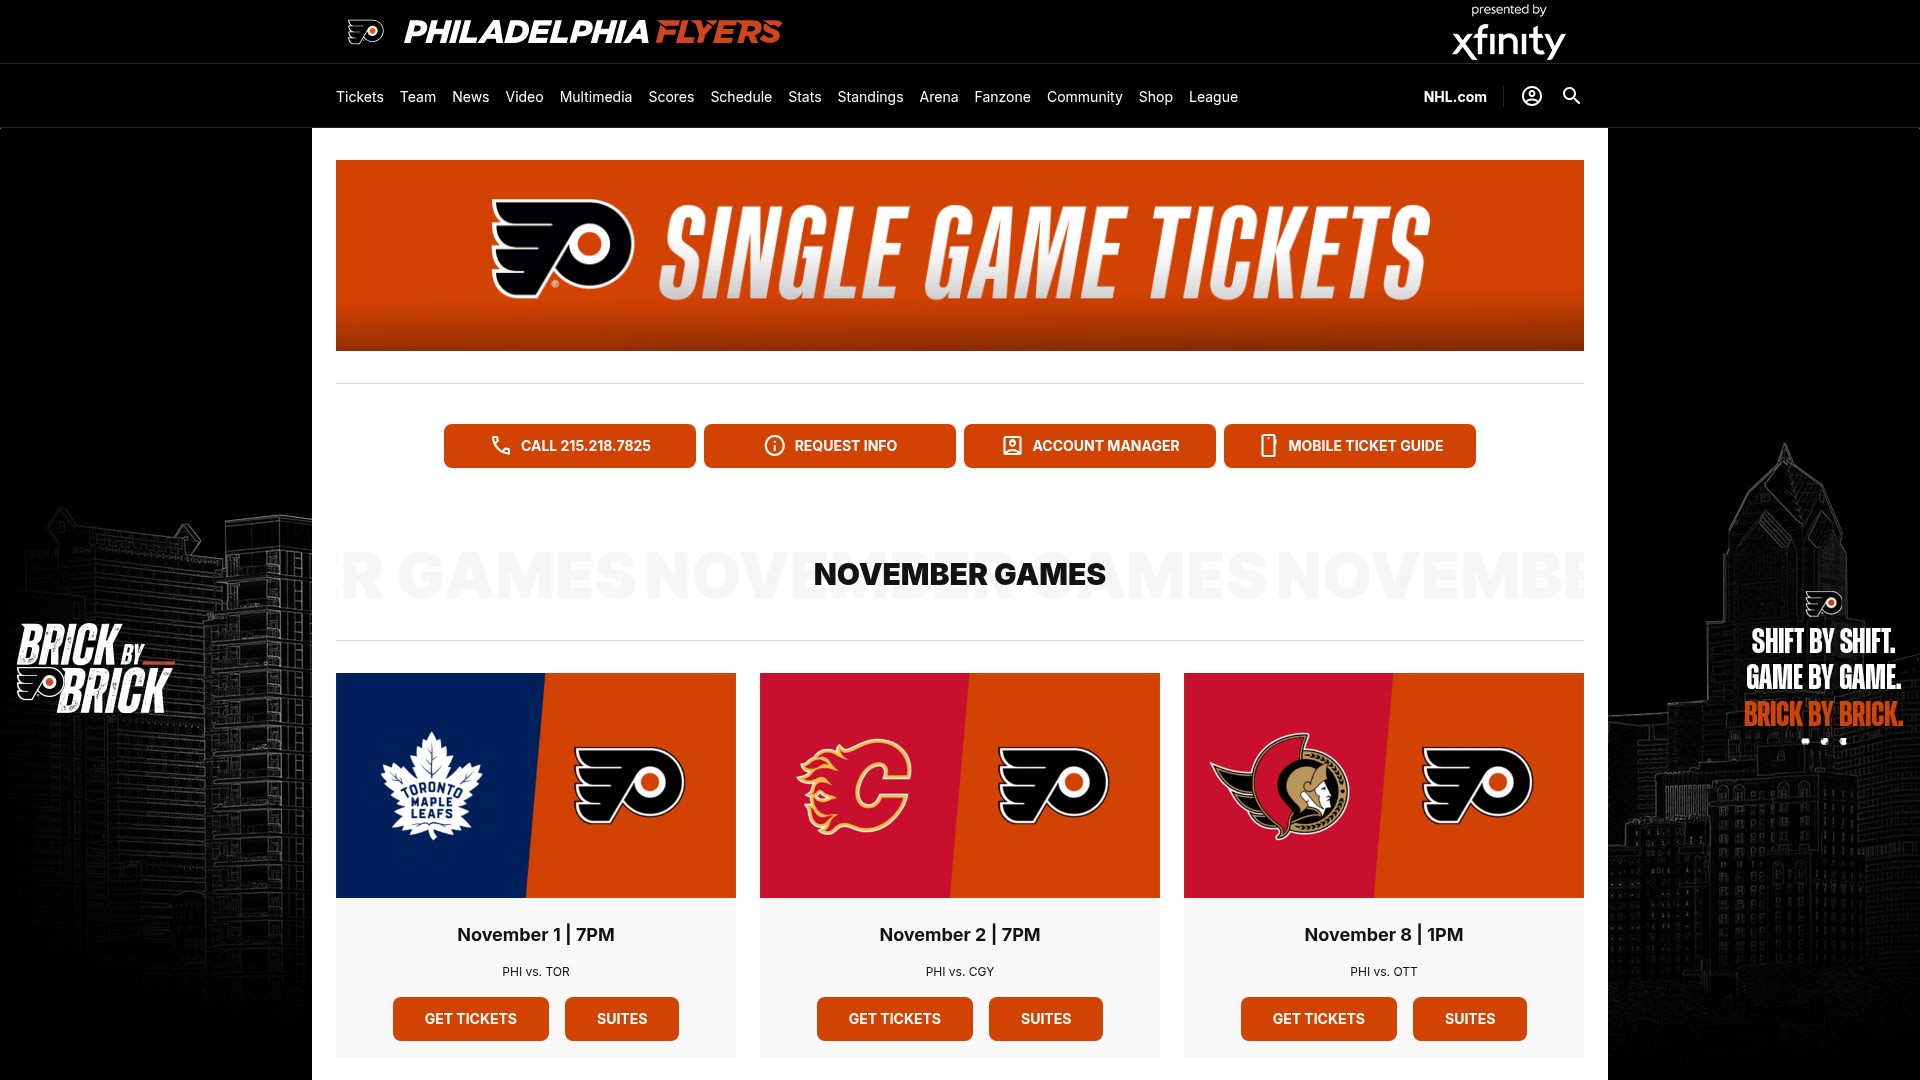
Task: Click the phone icon on Call button
Action: pyautogui.click(x=501, y=446)
